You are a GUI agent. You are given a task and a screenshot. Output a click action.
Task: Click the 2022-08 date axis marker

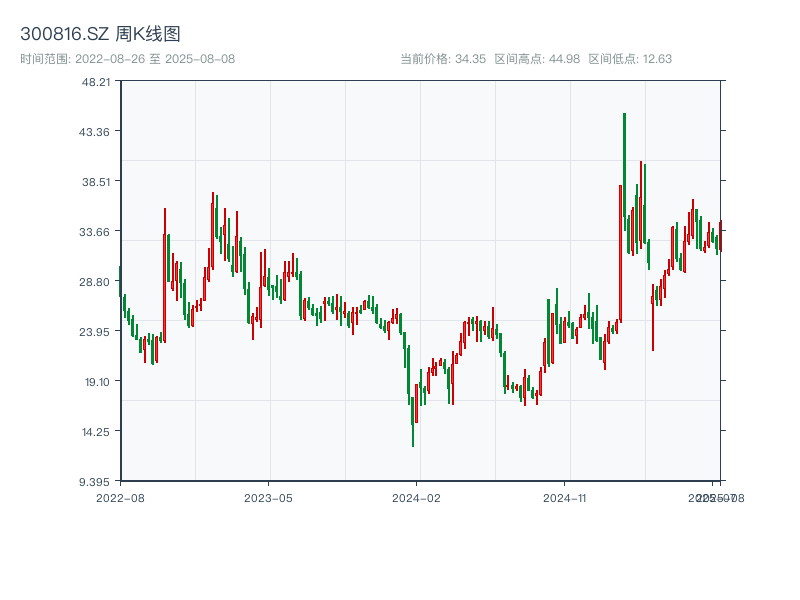pyautogui.click(x=120, y=497)
